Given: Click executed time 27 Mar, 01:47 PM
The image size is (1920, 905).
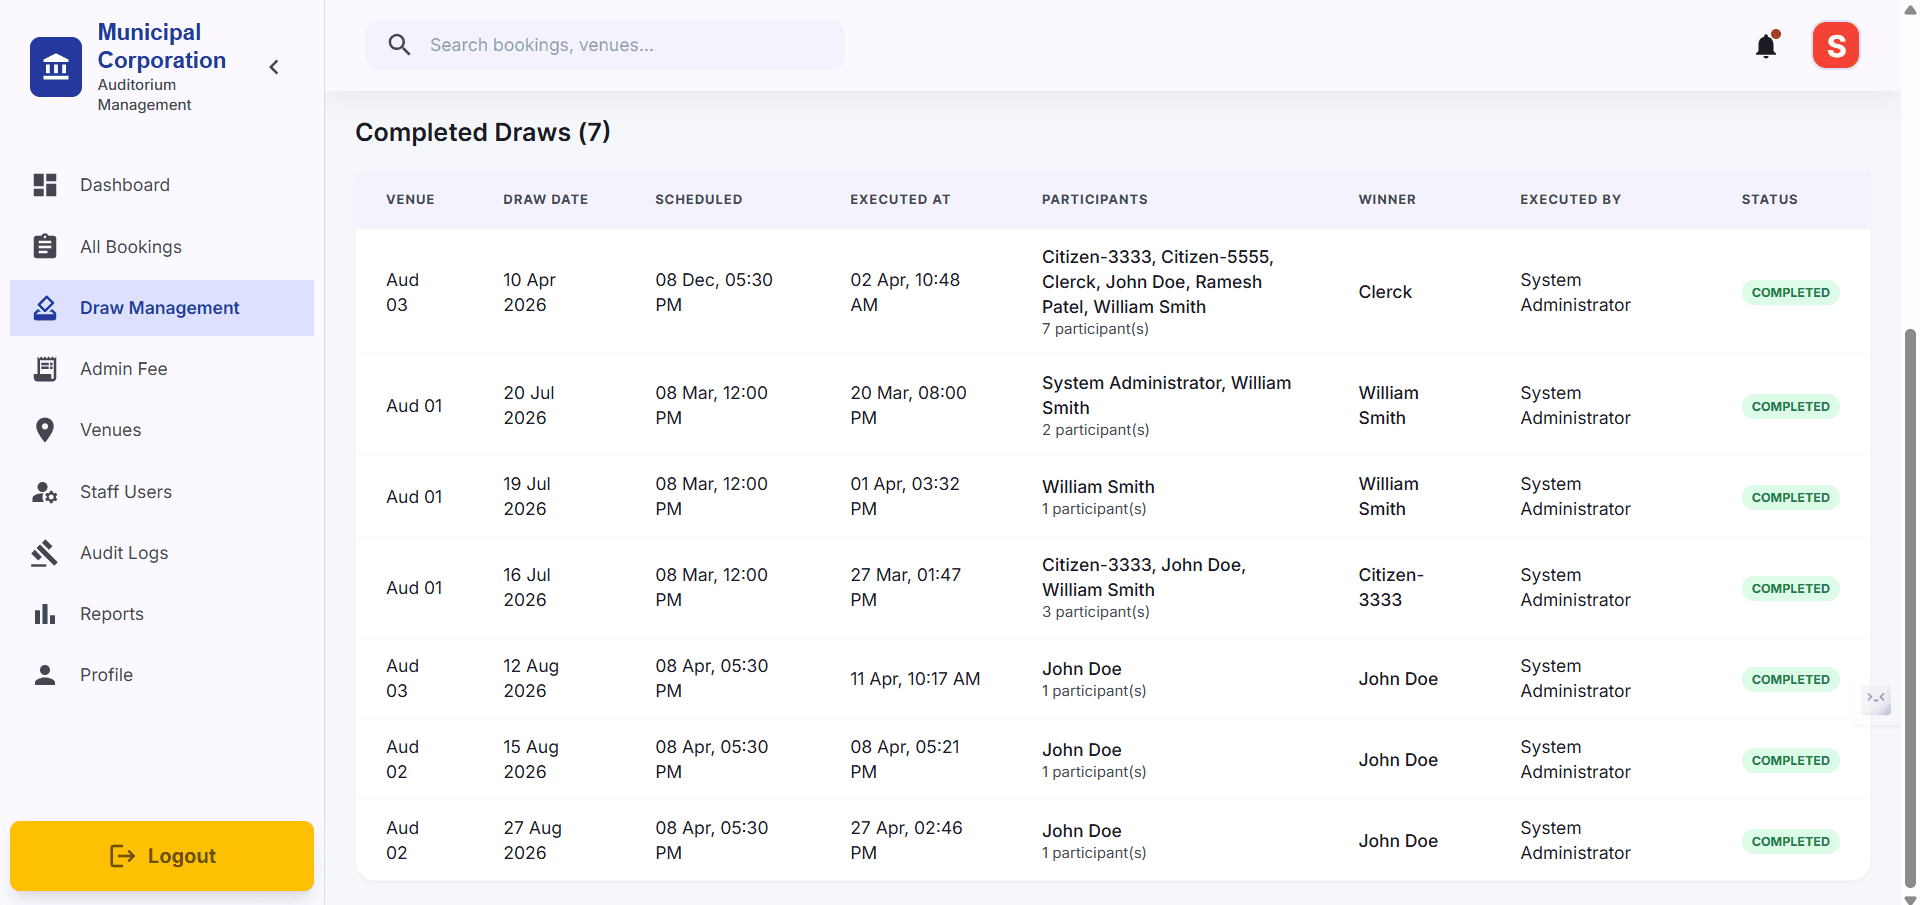Looking at the screenshot, I should [905, 588].
